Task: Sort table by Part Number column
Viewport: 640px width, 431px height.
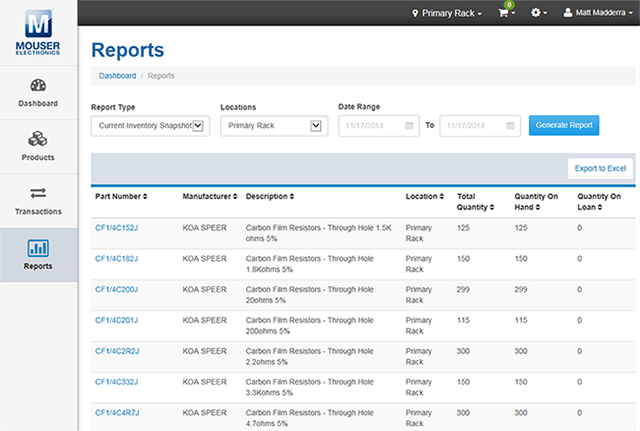Action: tap(121, 197)
